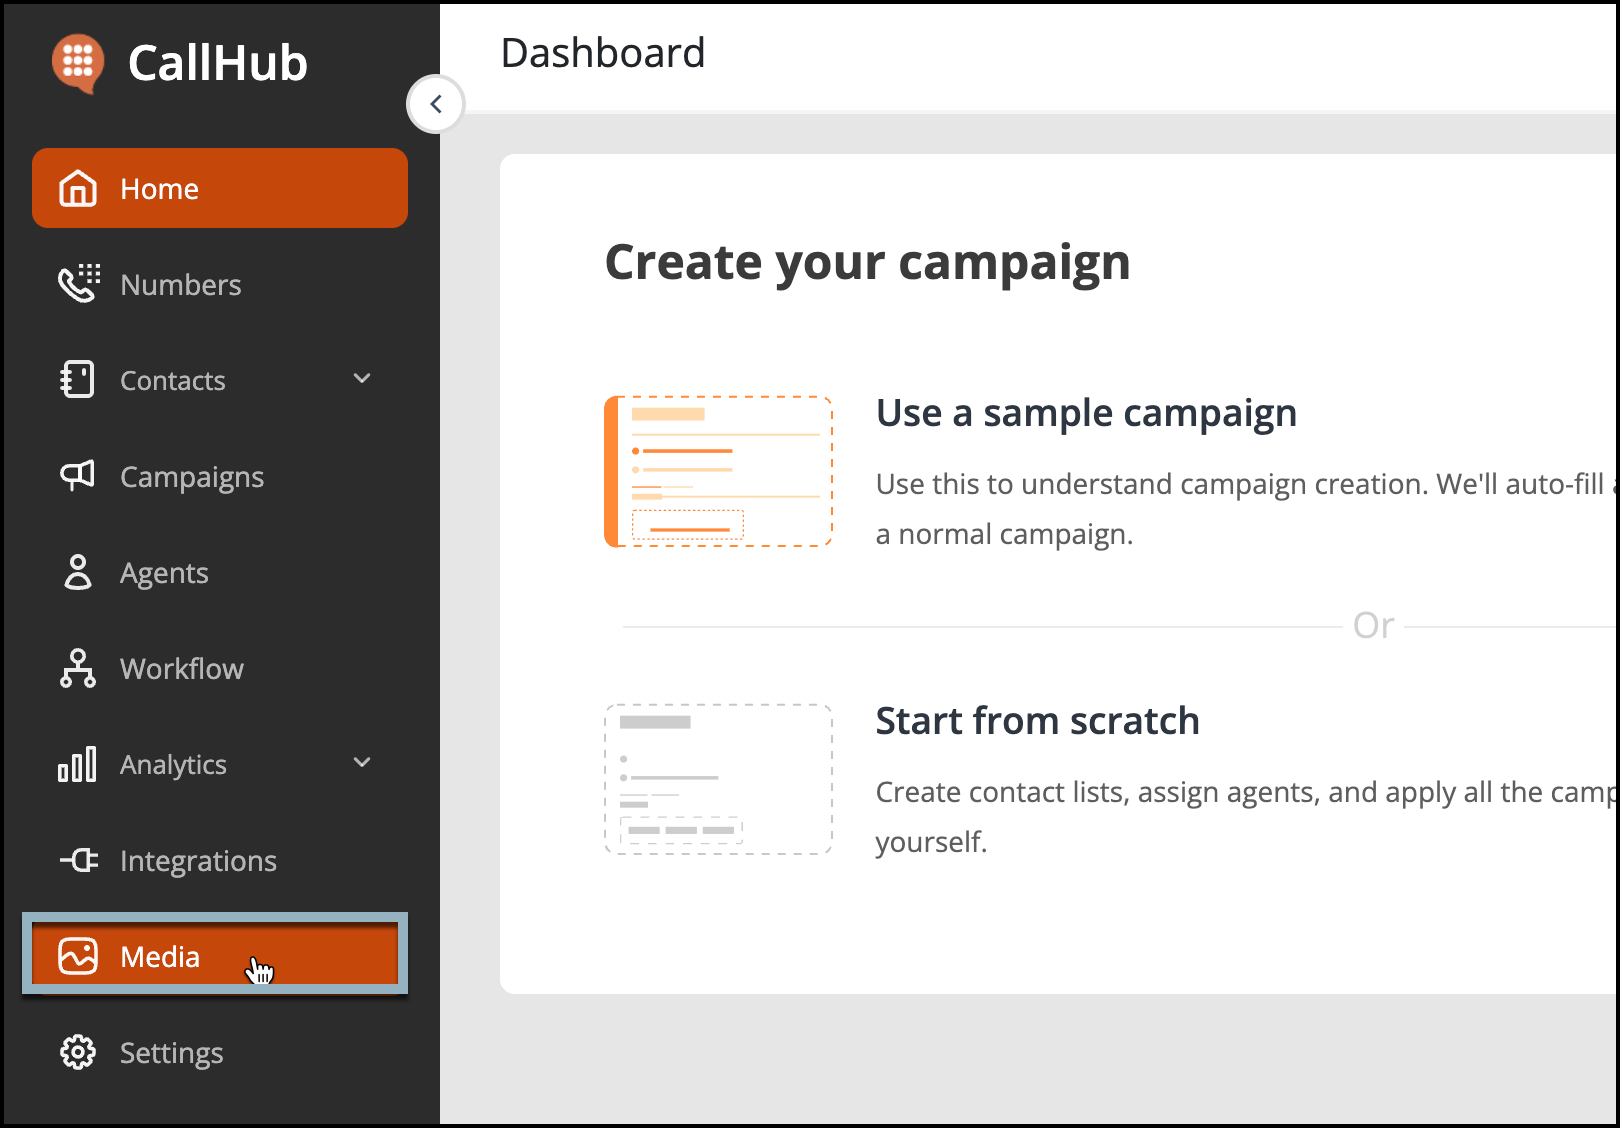Open Numbers via the phone keypad icon
The height and width of the screenshot is (1128, 1620).
tap(79, 284)
